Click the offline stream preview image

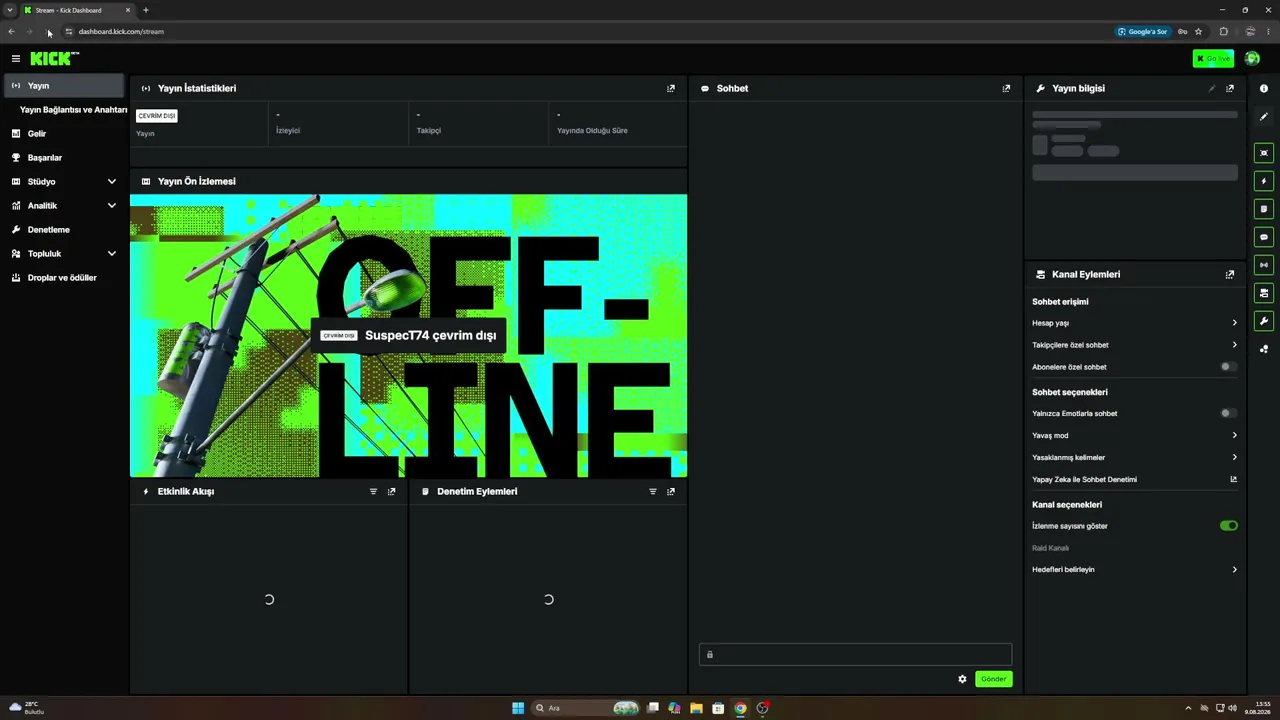[x=408, y=336]
